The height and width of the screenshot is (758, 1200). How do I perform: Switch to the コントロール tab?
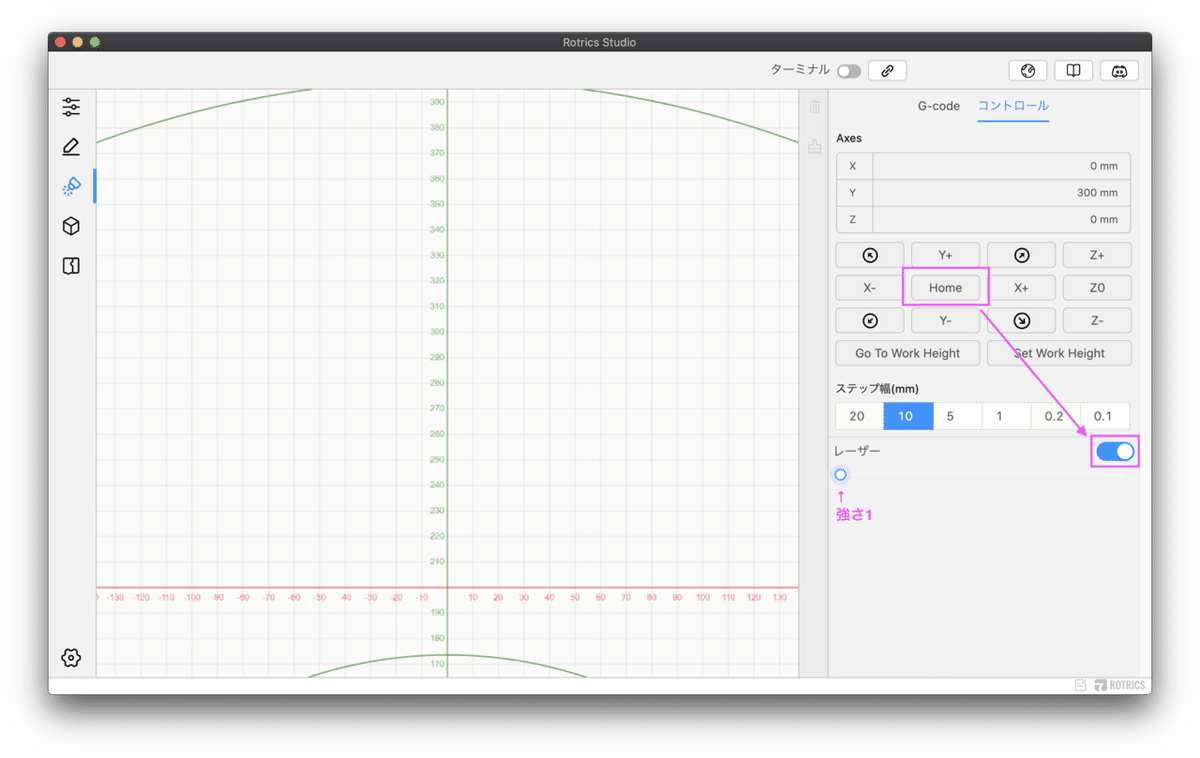click(x=1013, y=106)
